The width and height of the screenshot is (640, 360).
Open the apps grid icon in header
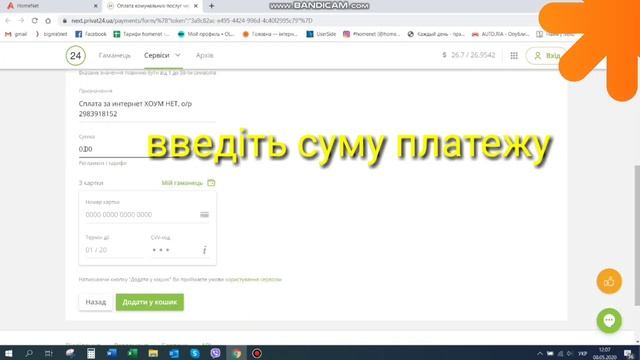click(x=514, y=56)
